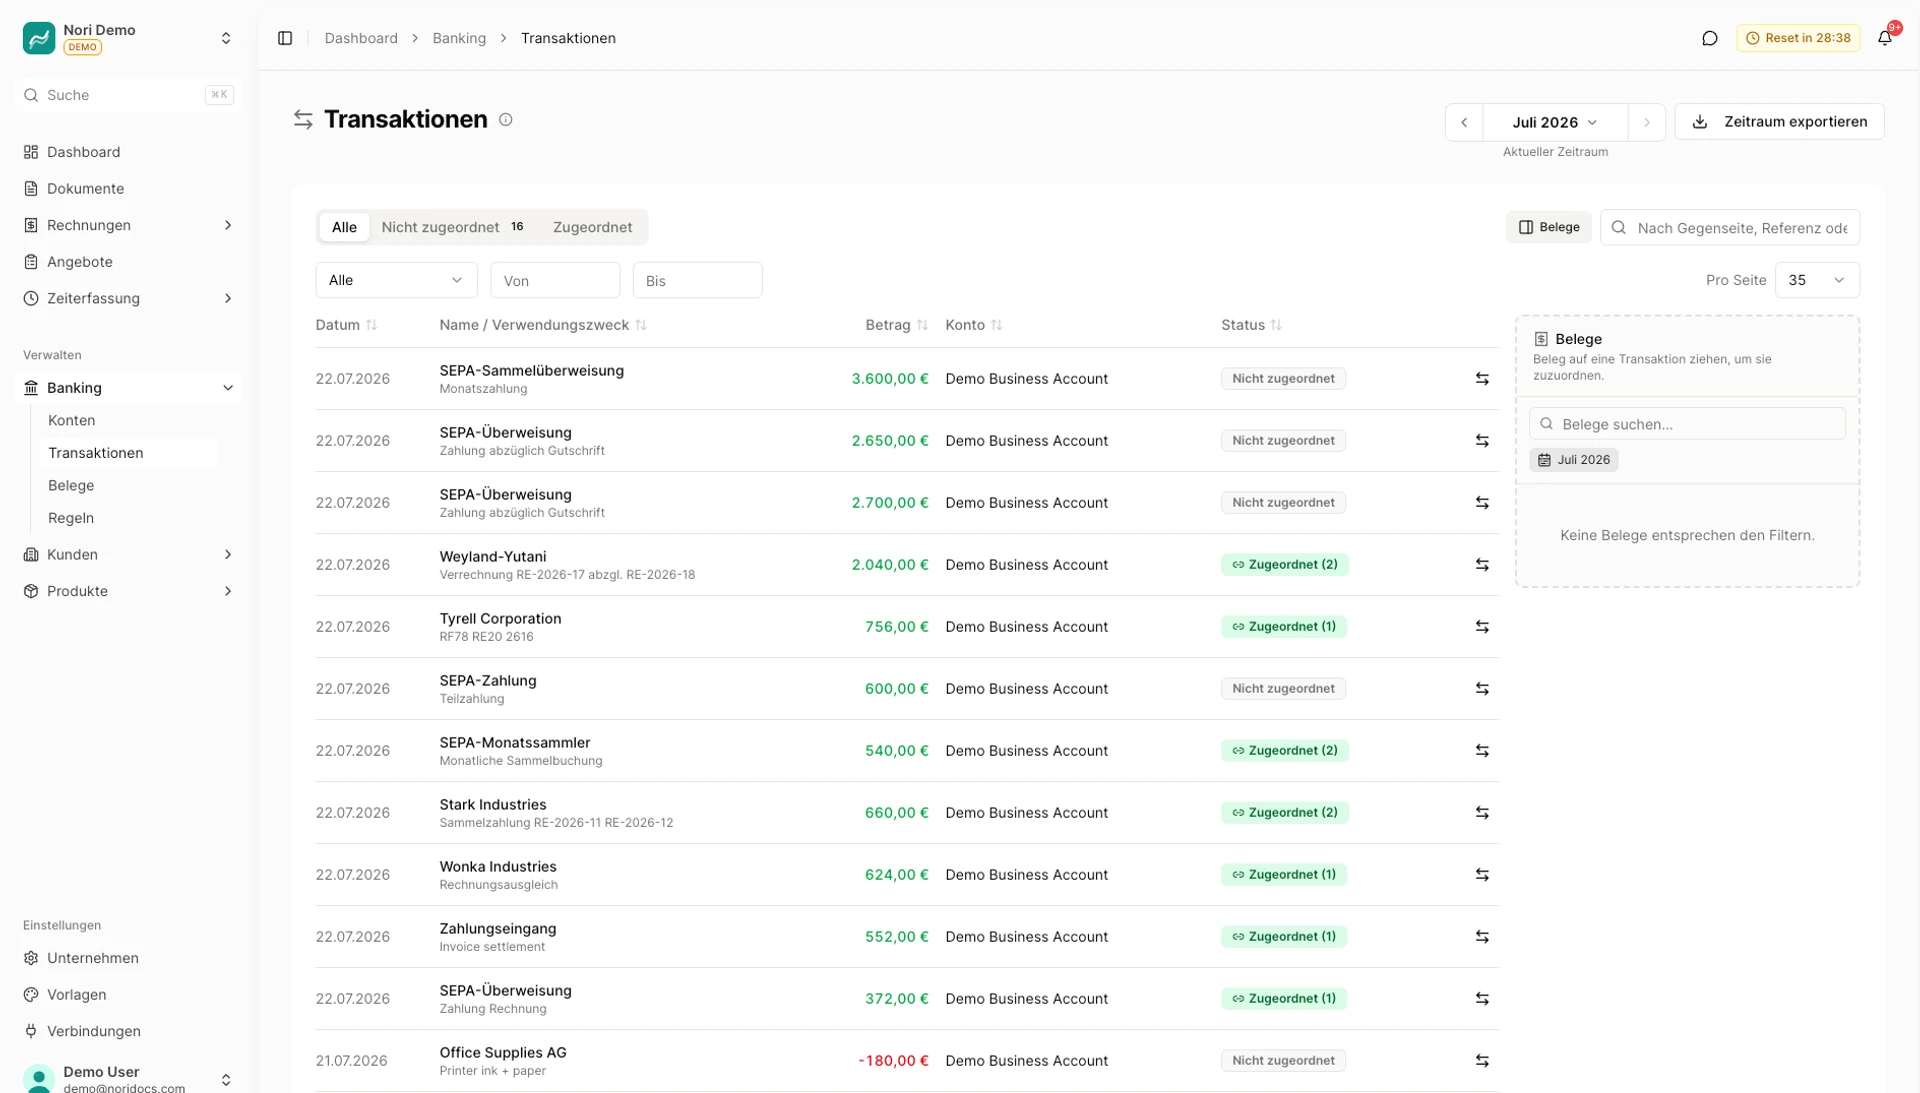
Task: Open the notifications bell
Action: (1884, 38)
